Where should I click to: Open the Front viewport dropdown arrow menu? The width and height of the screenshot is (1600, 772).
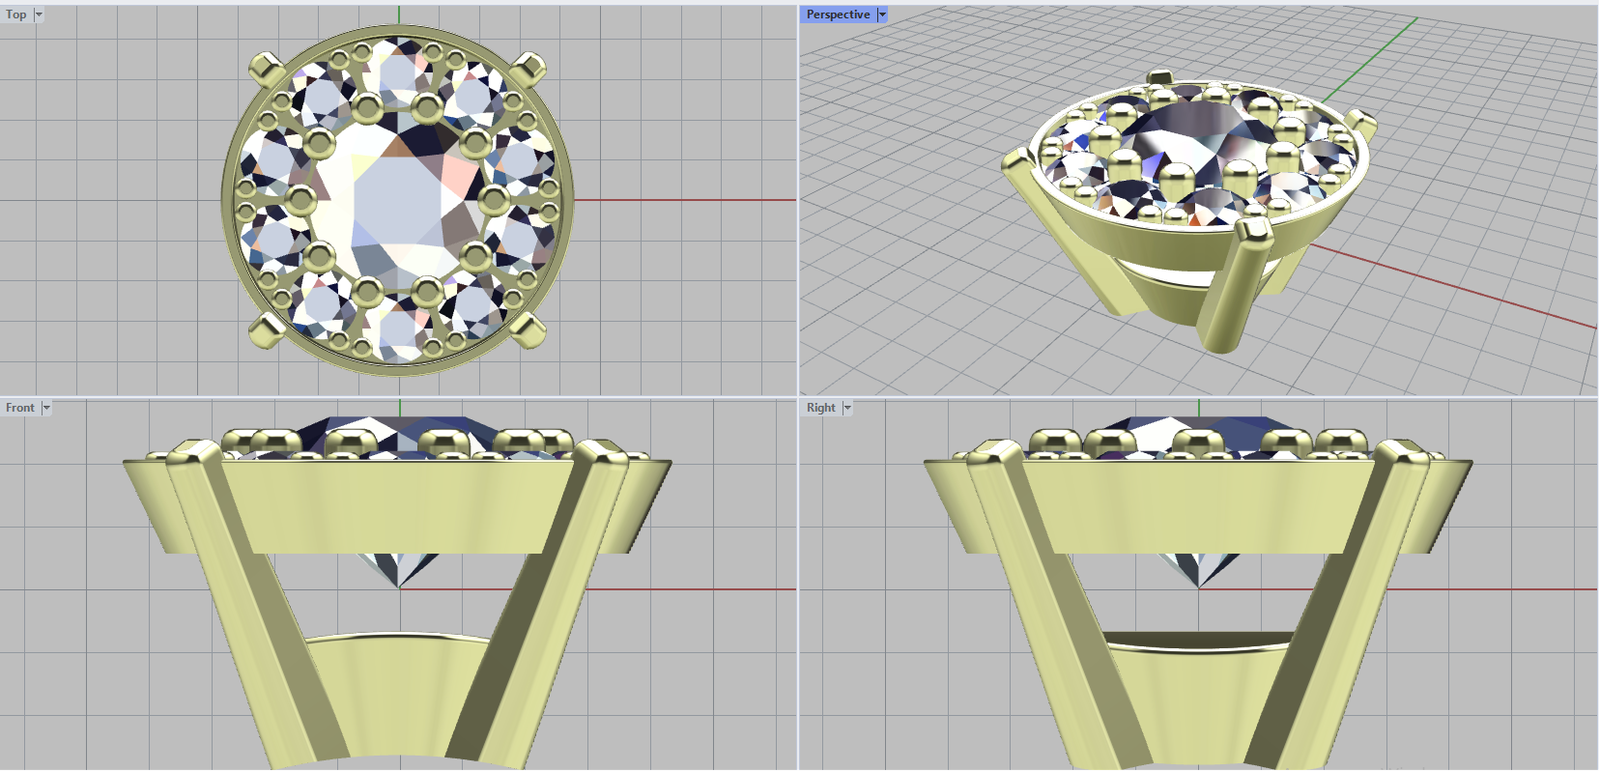click(46, 407)
